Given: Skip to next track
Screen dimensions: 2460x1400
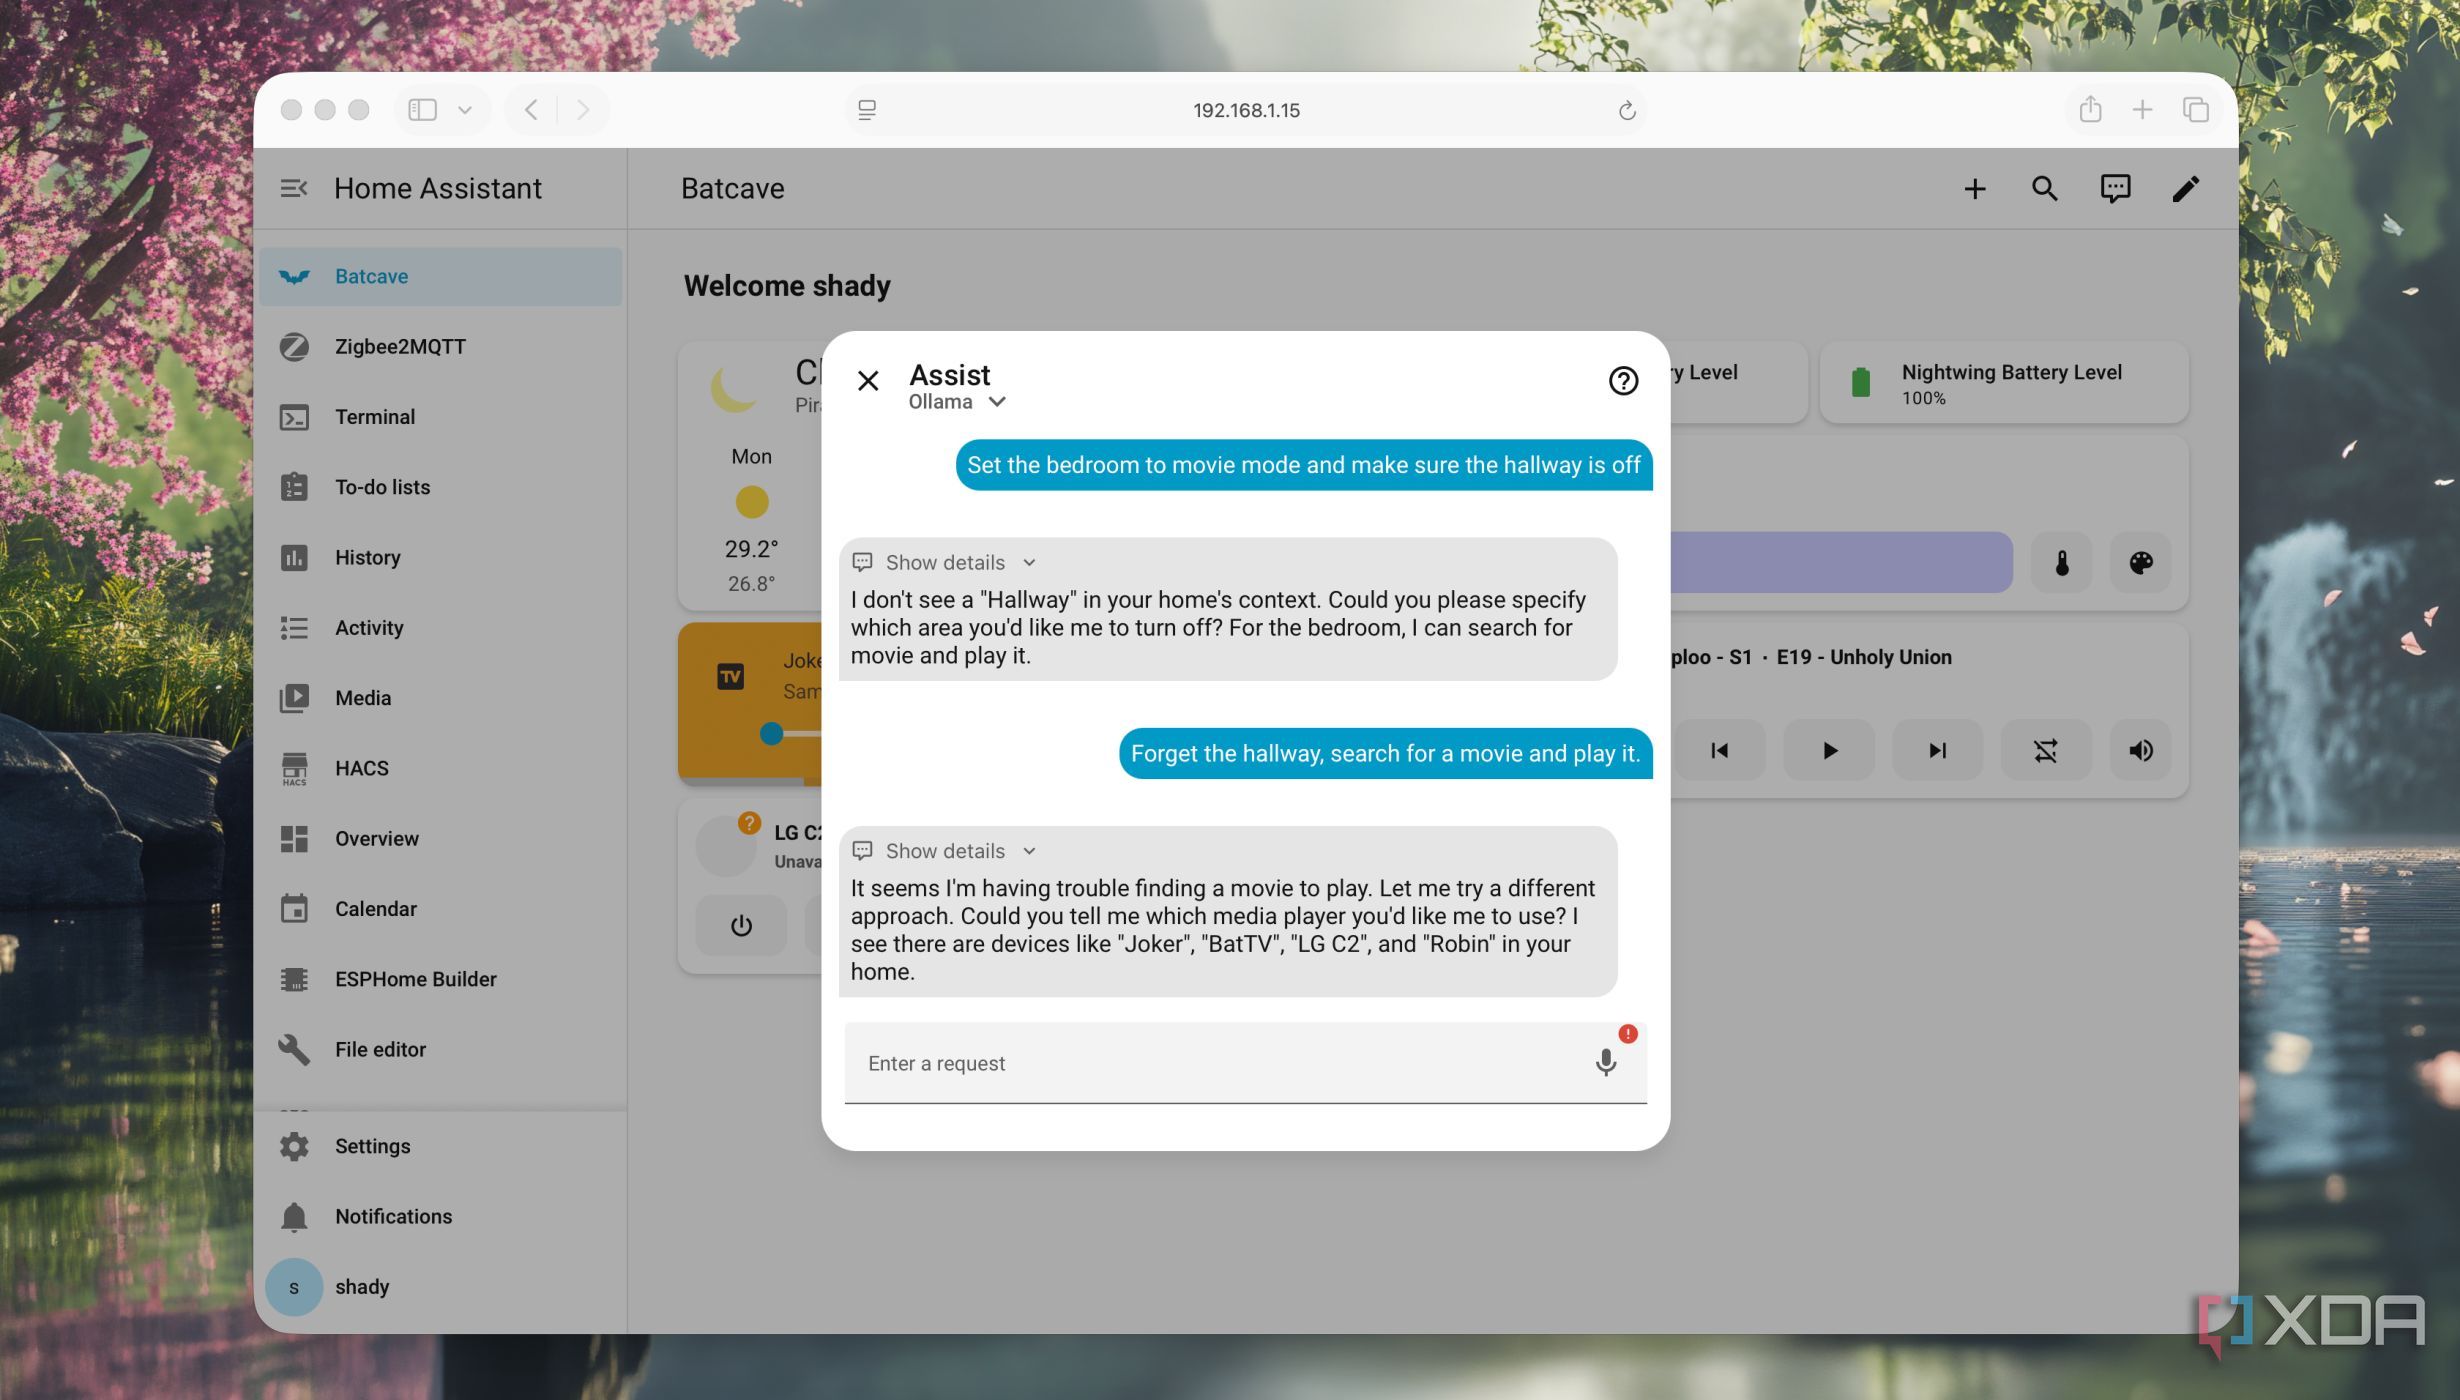Looking at the screenshot, I should [x=1937, y=750].
